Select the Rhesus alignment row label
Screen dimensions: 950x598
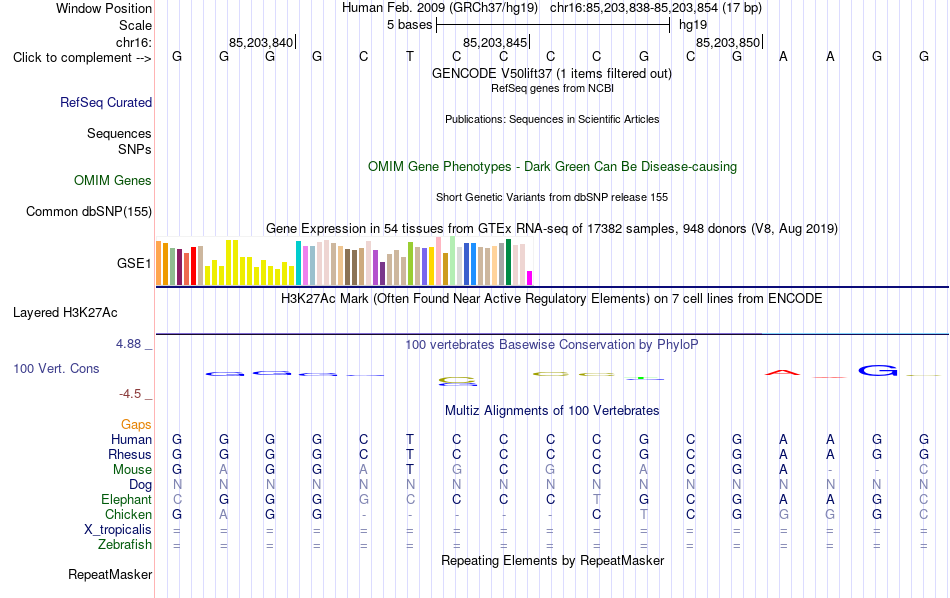click(x=130, y=454)
